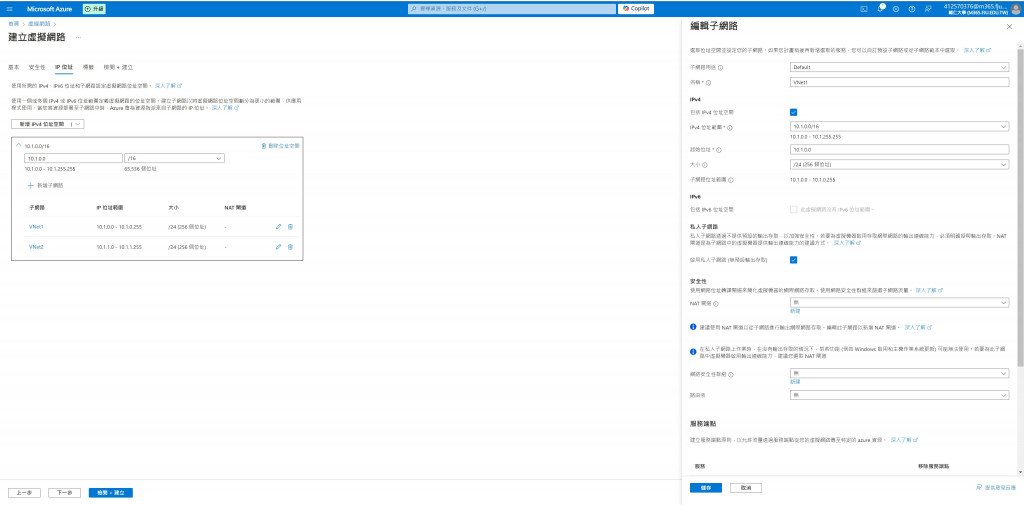1024x505 pixels.
Task: Select the IP 位址 tab
Action: 63,67
